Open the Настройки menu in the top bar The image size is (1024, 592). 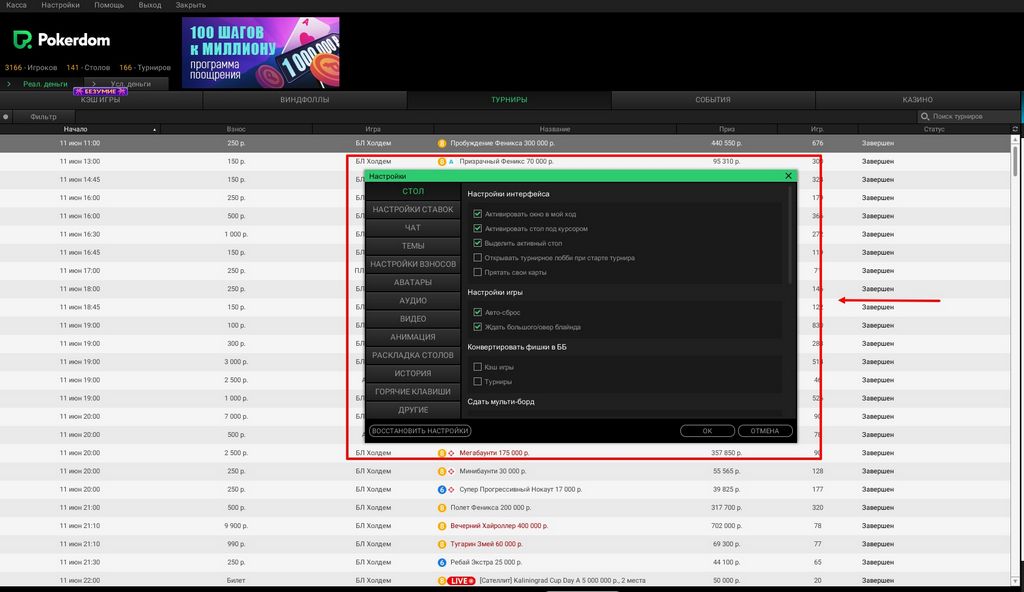63,4
